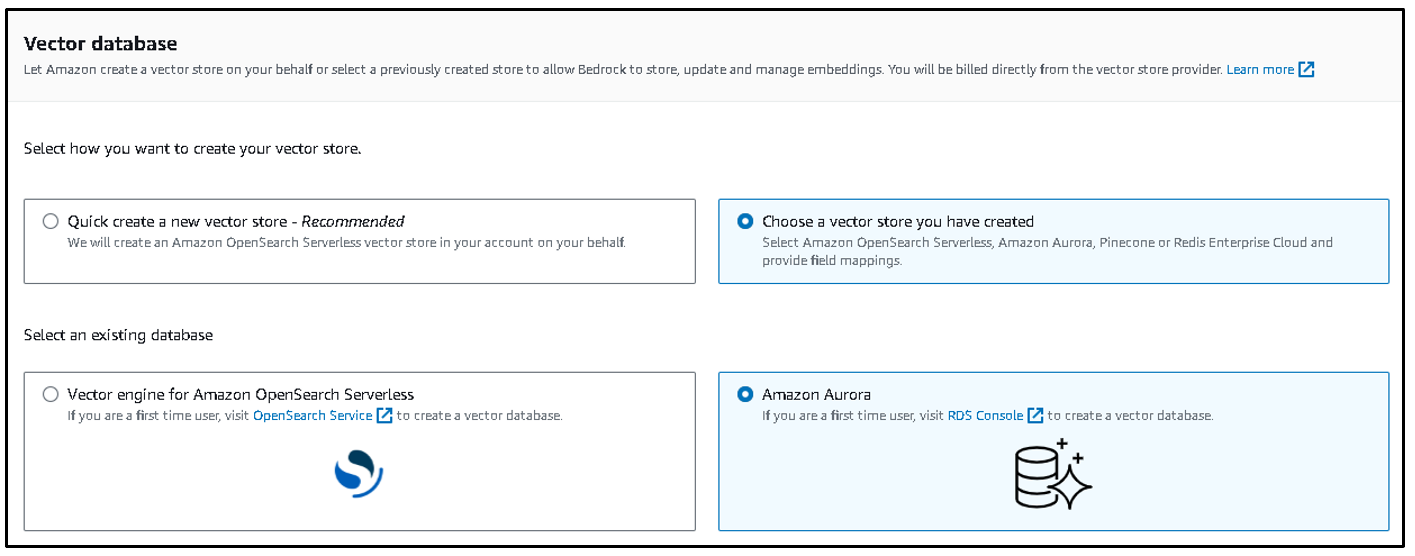1415x556 pixels.
Task: Click the Quick create card description text
Action: point(346,243)
